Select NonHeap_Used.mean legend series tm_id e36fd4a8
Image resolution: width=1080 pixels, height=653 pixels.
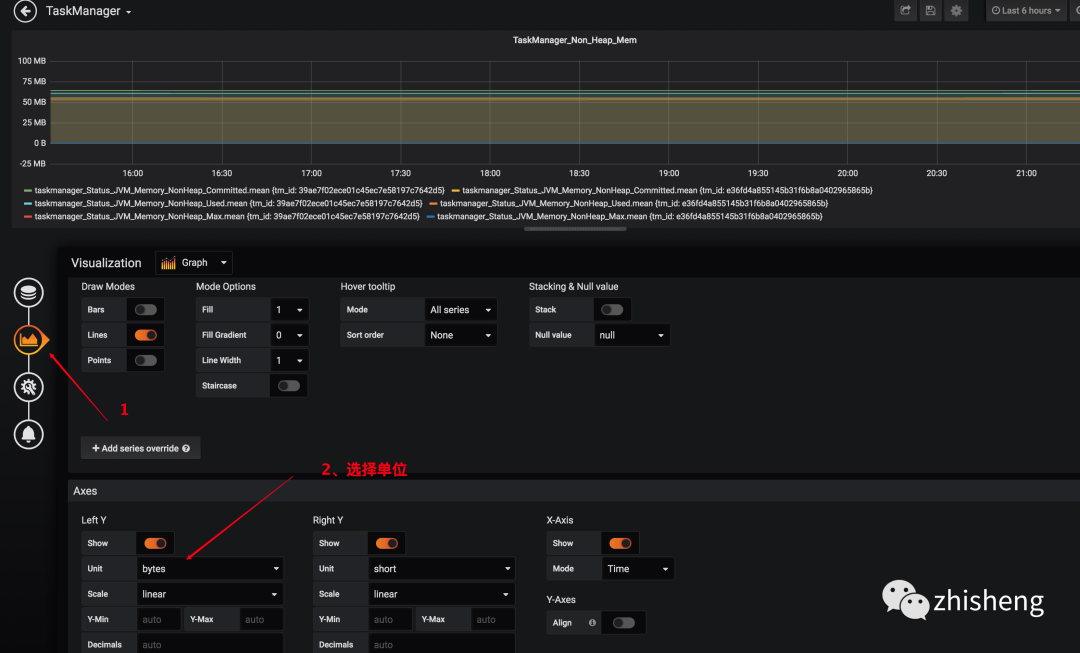tap(634, 203)
